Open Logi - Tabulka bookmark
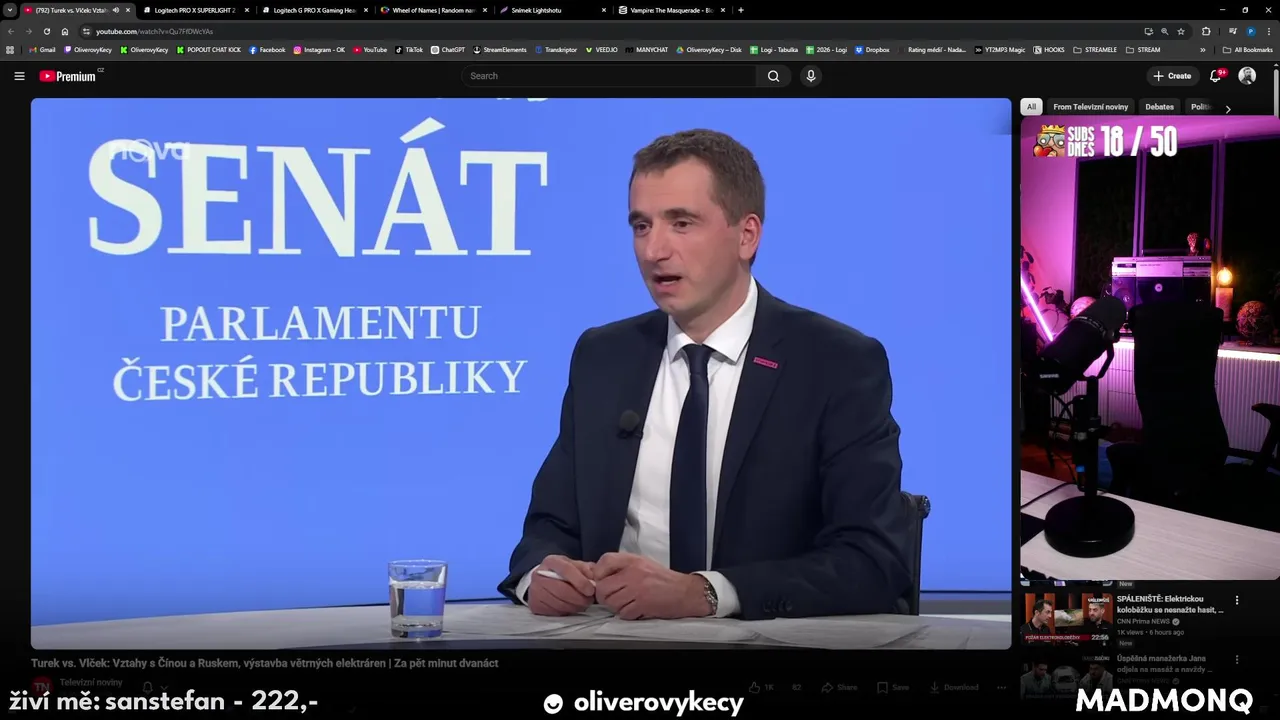 (774, 50)
